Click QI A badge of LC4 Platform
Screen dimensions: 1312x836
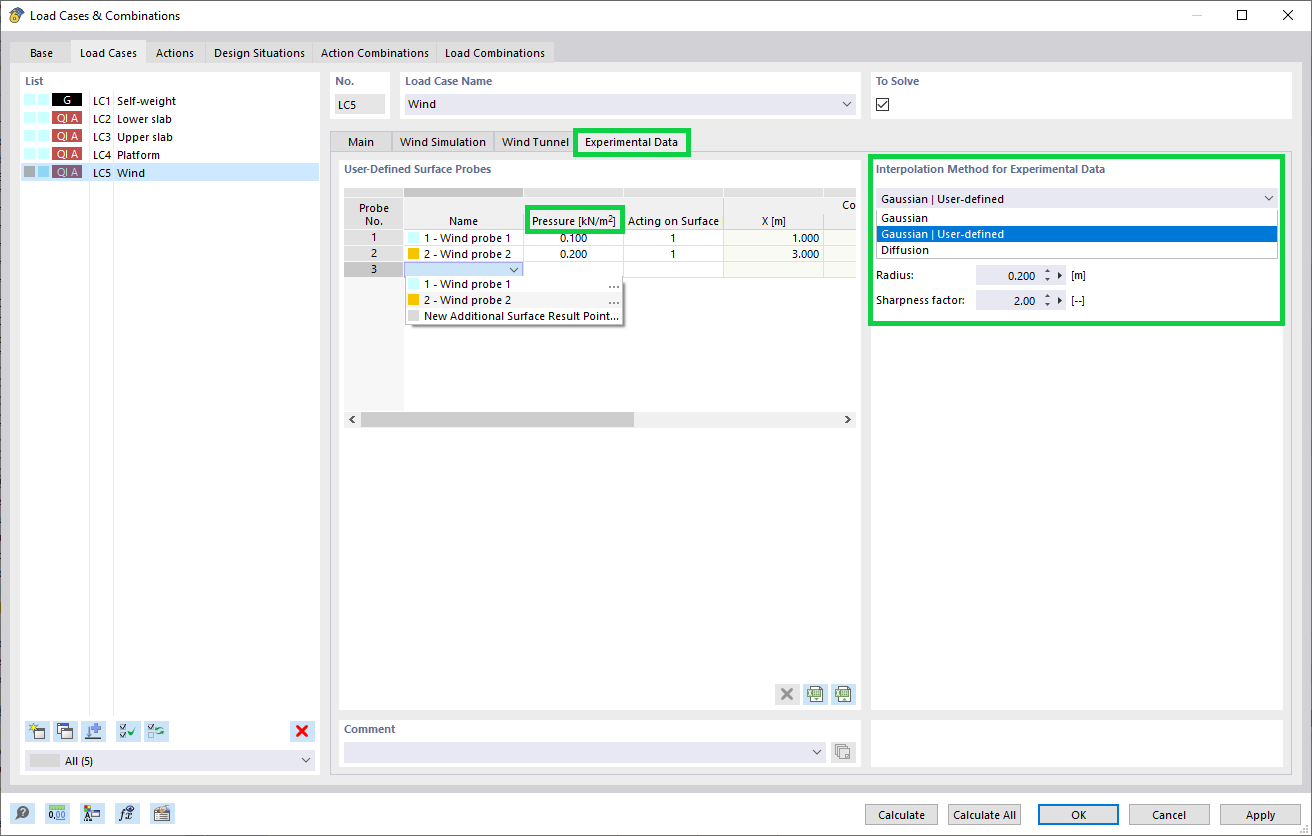67,155
